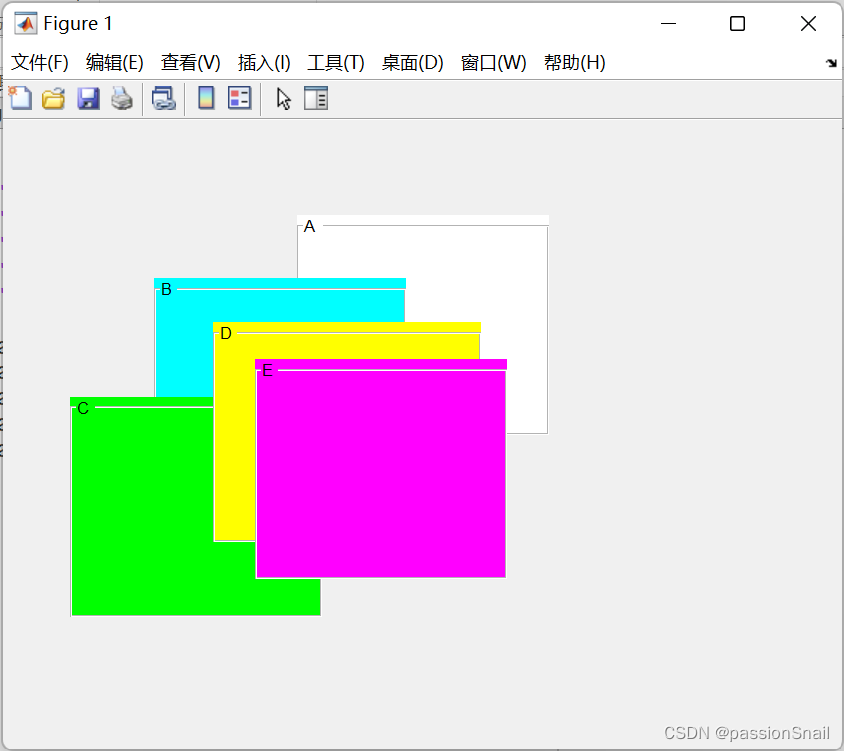Click the panel title letter C
The height and width of the screenshot is (751, 844).
(83, 409)
